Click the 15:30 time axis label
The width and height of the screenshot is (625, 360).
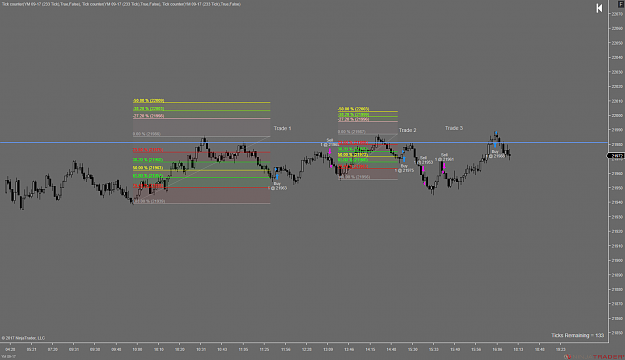point(412,349)
